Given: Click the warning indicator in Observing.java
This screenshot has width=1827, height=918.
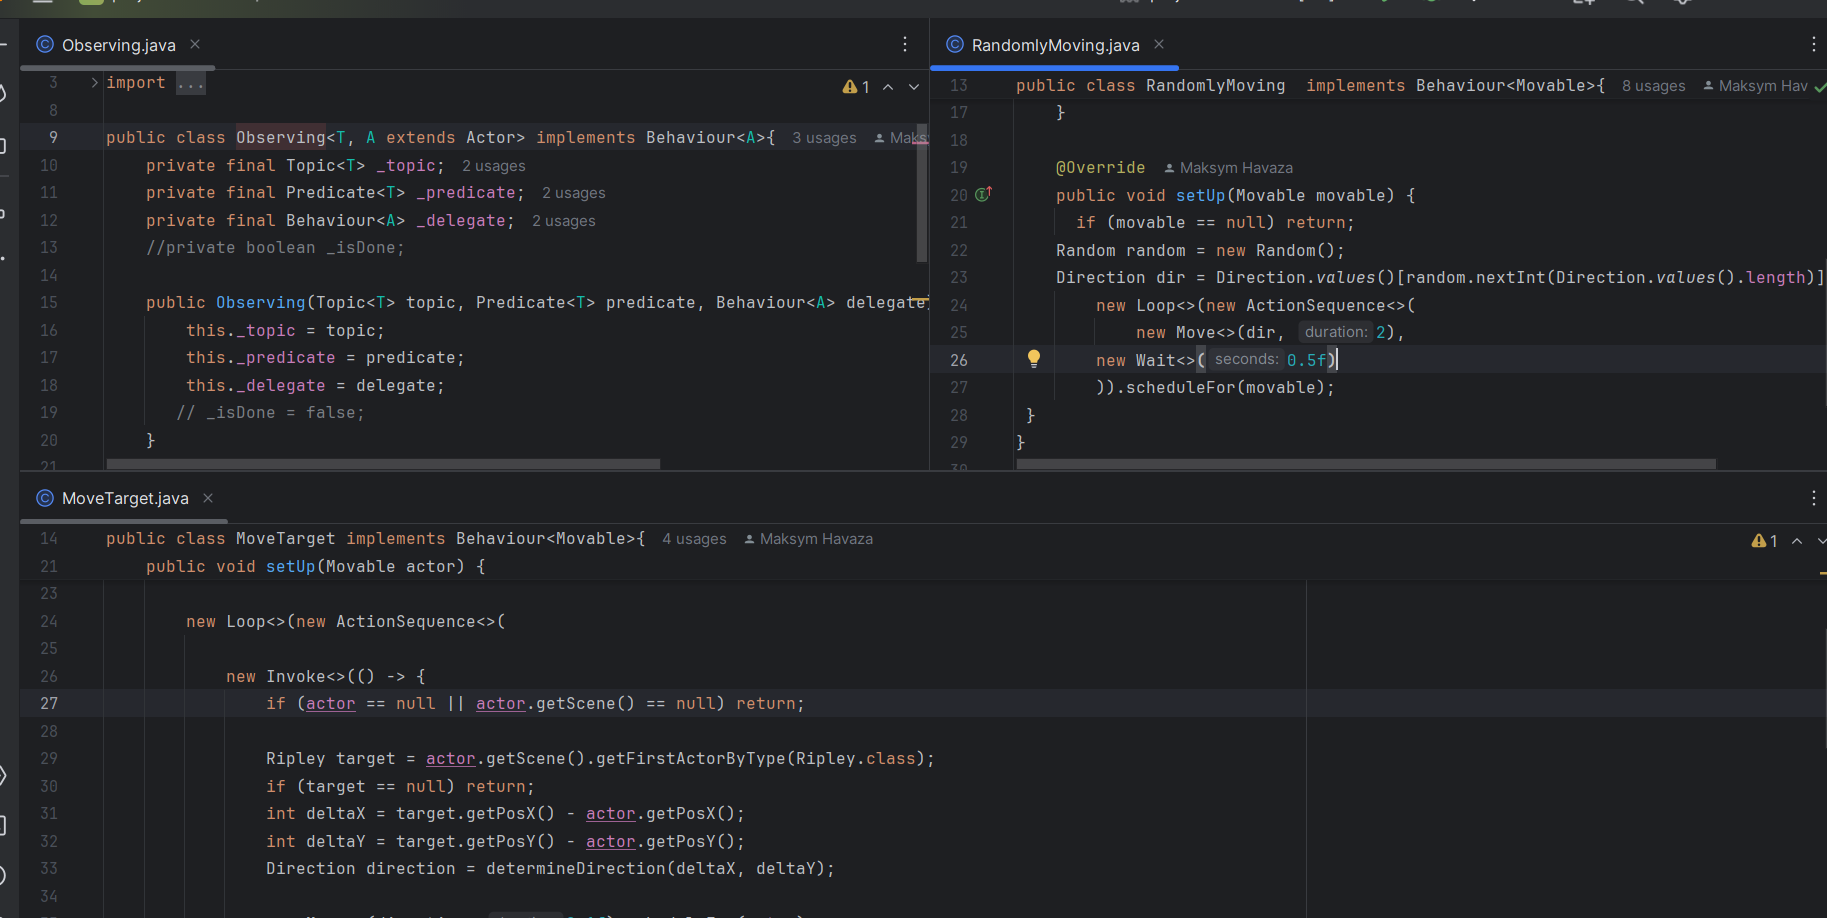Looking at the screenshot, I should tap(856, 87).
